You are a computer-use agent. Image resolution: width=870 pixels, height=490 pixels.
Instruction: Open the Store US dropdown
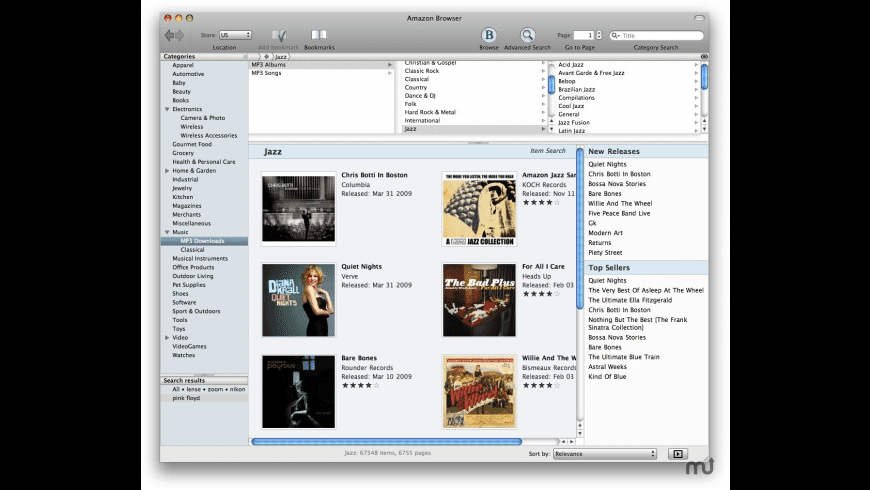coord(235,35)
